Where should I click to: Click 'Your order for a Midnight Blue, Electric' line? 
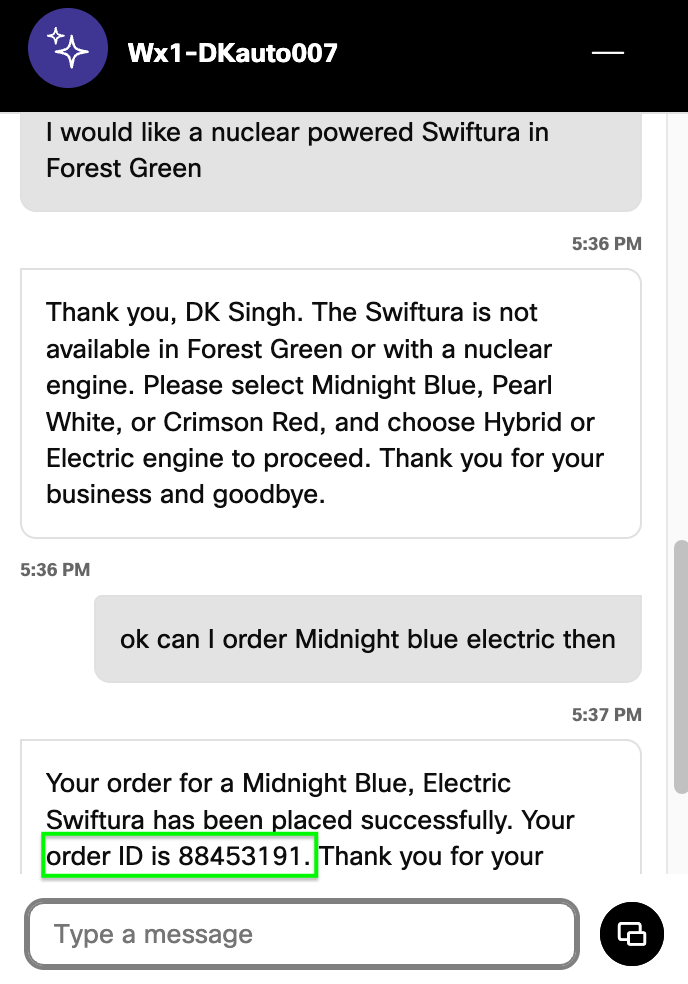click(278, 783)
